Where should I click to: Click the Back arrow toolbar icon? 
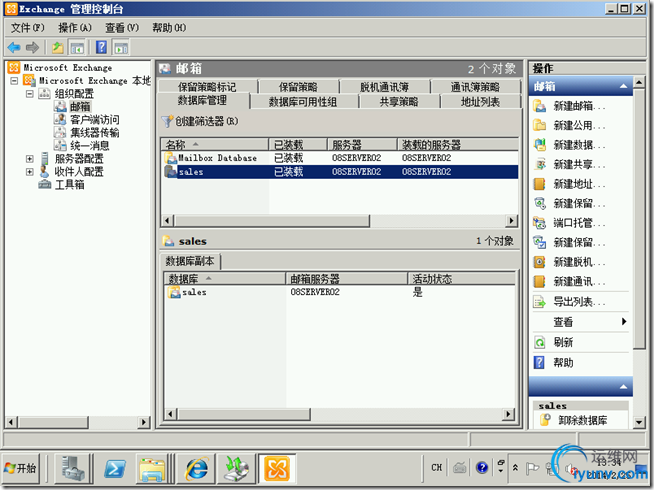pyautogui.click(x=14, y=48)
